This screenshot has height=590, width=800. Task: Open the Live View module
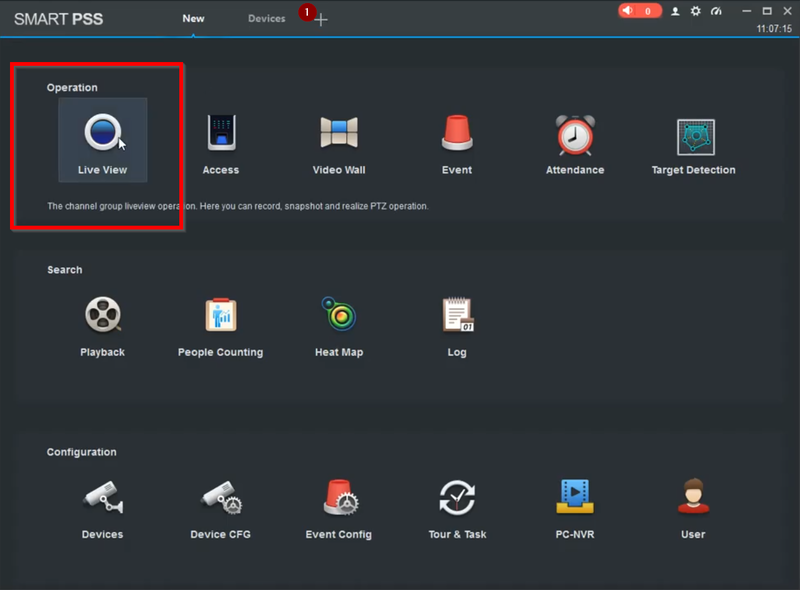[x=103, y=140]
